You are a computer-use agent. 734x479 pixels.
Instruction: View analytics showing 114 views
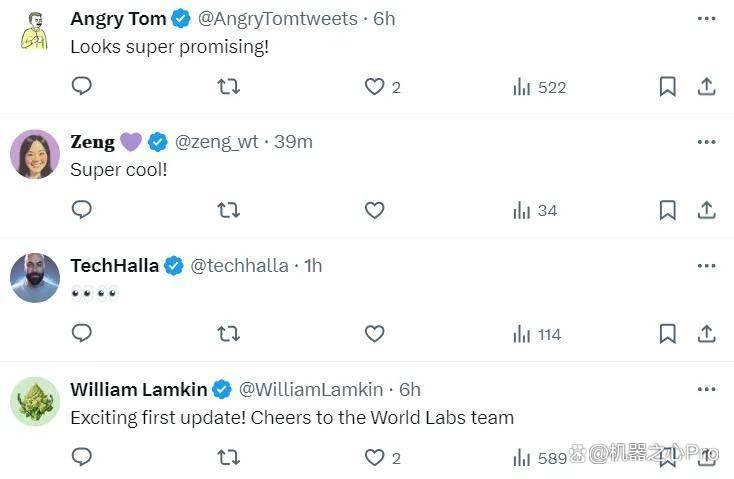pos(537,334)
